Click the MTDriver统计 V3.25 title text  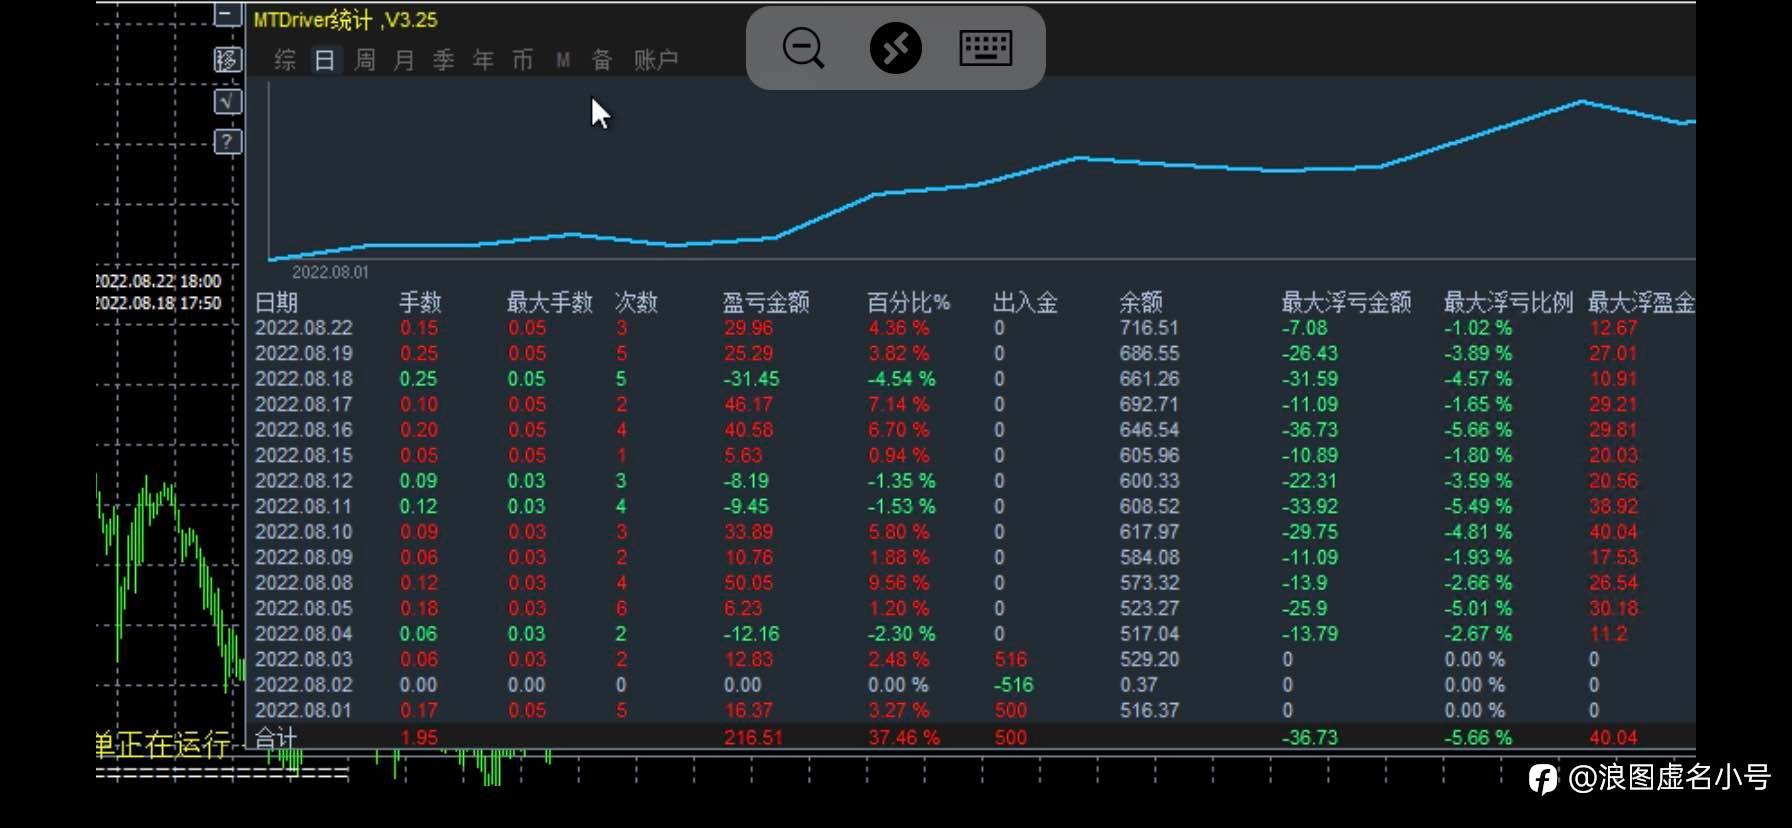(345, 20)
